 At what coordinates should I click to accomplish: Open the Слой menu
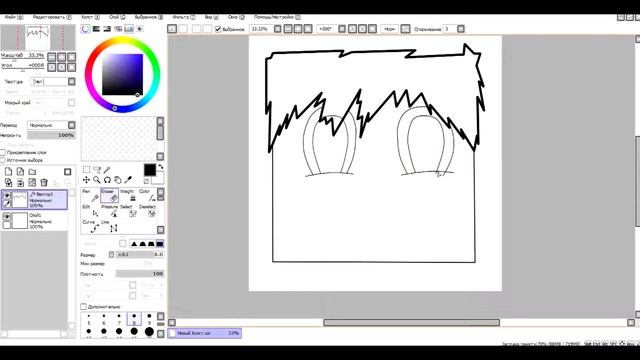click(117, 17)
